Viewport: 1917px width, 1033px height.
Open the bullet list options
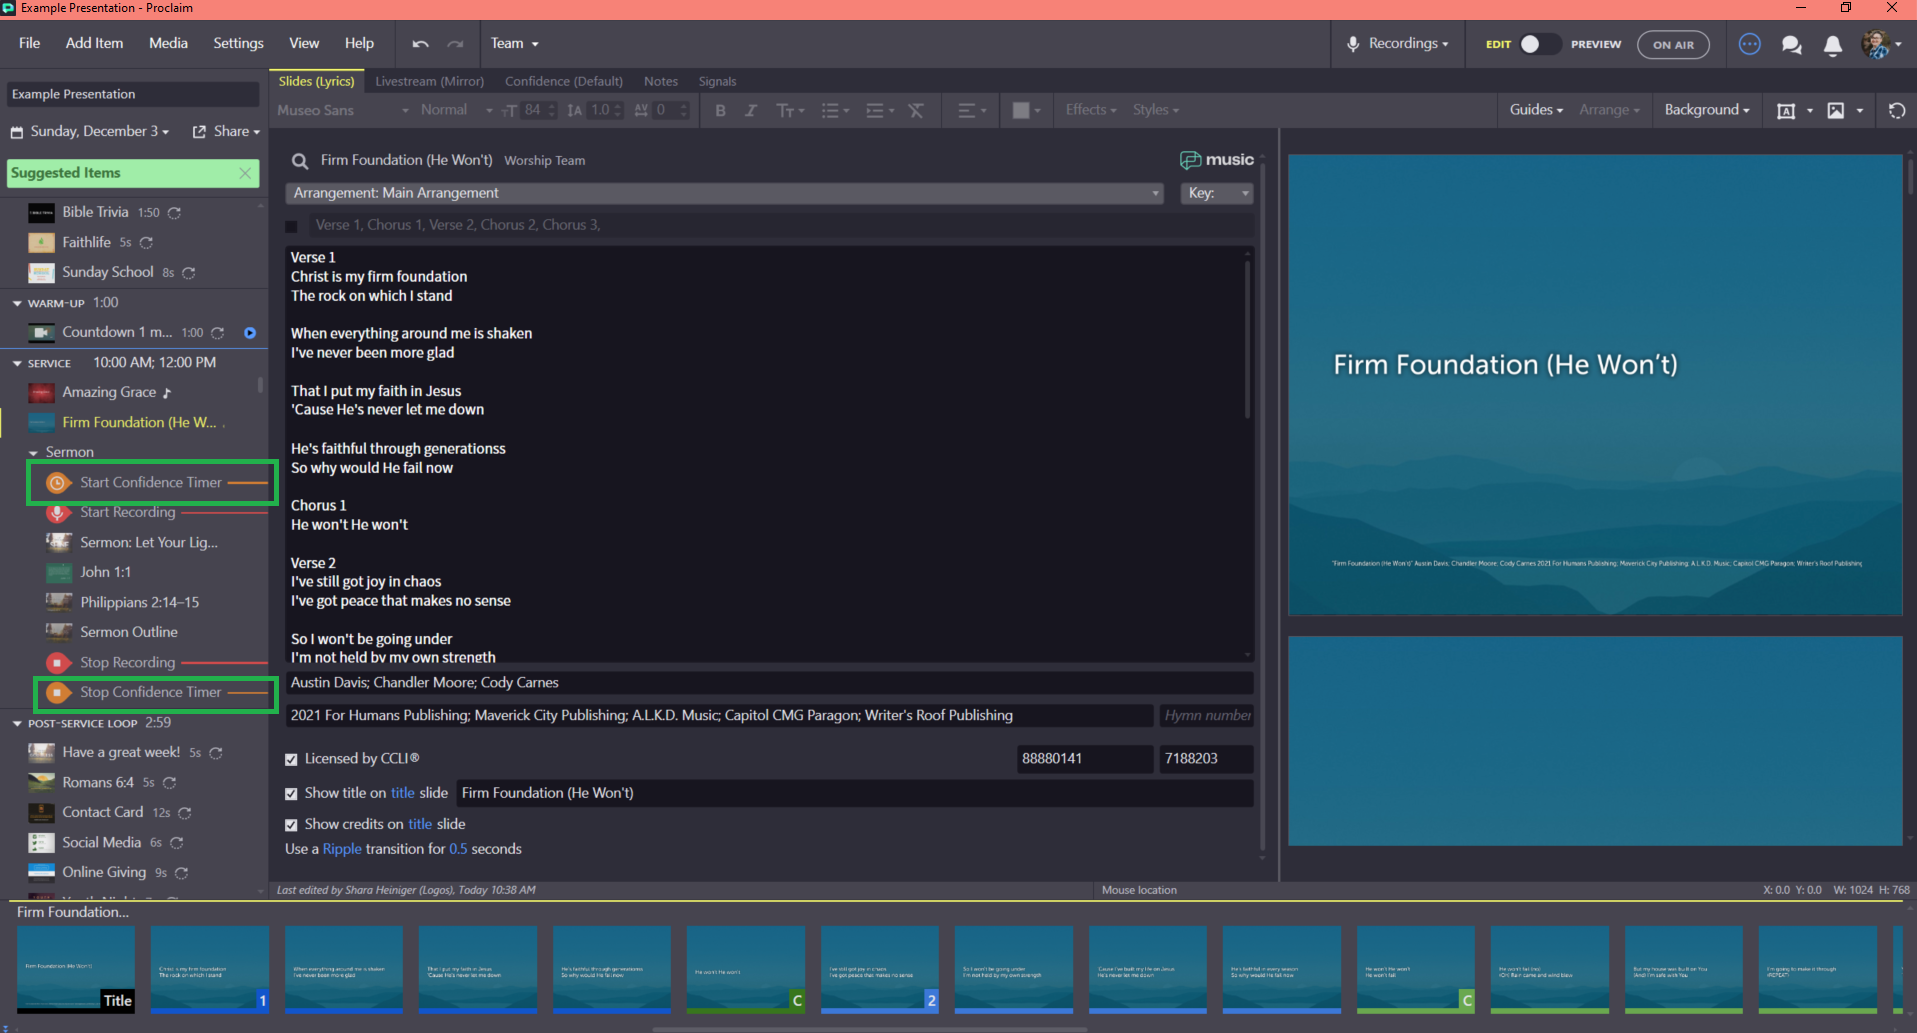pyautogui.click(x=835, y=110)
